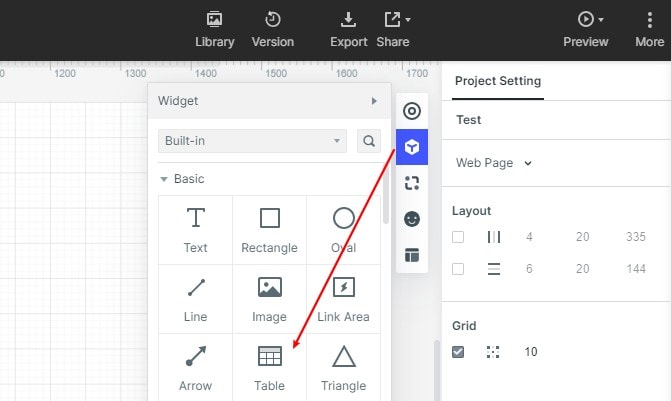Enable the column layout checkbox

coord(458,237)
